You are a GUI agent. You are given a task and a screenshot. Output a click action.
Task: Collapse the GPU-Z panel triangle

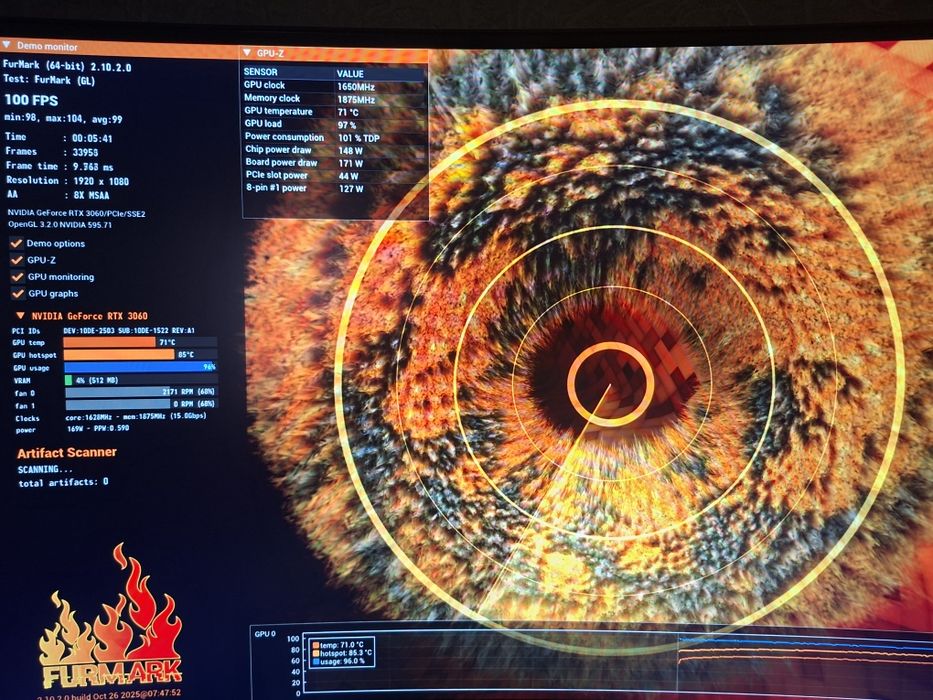pyautogui.click(x=248, y=53)
